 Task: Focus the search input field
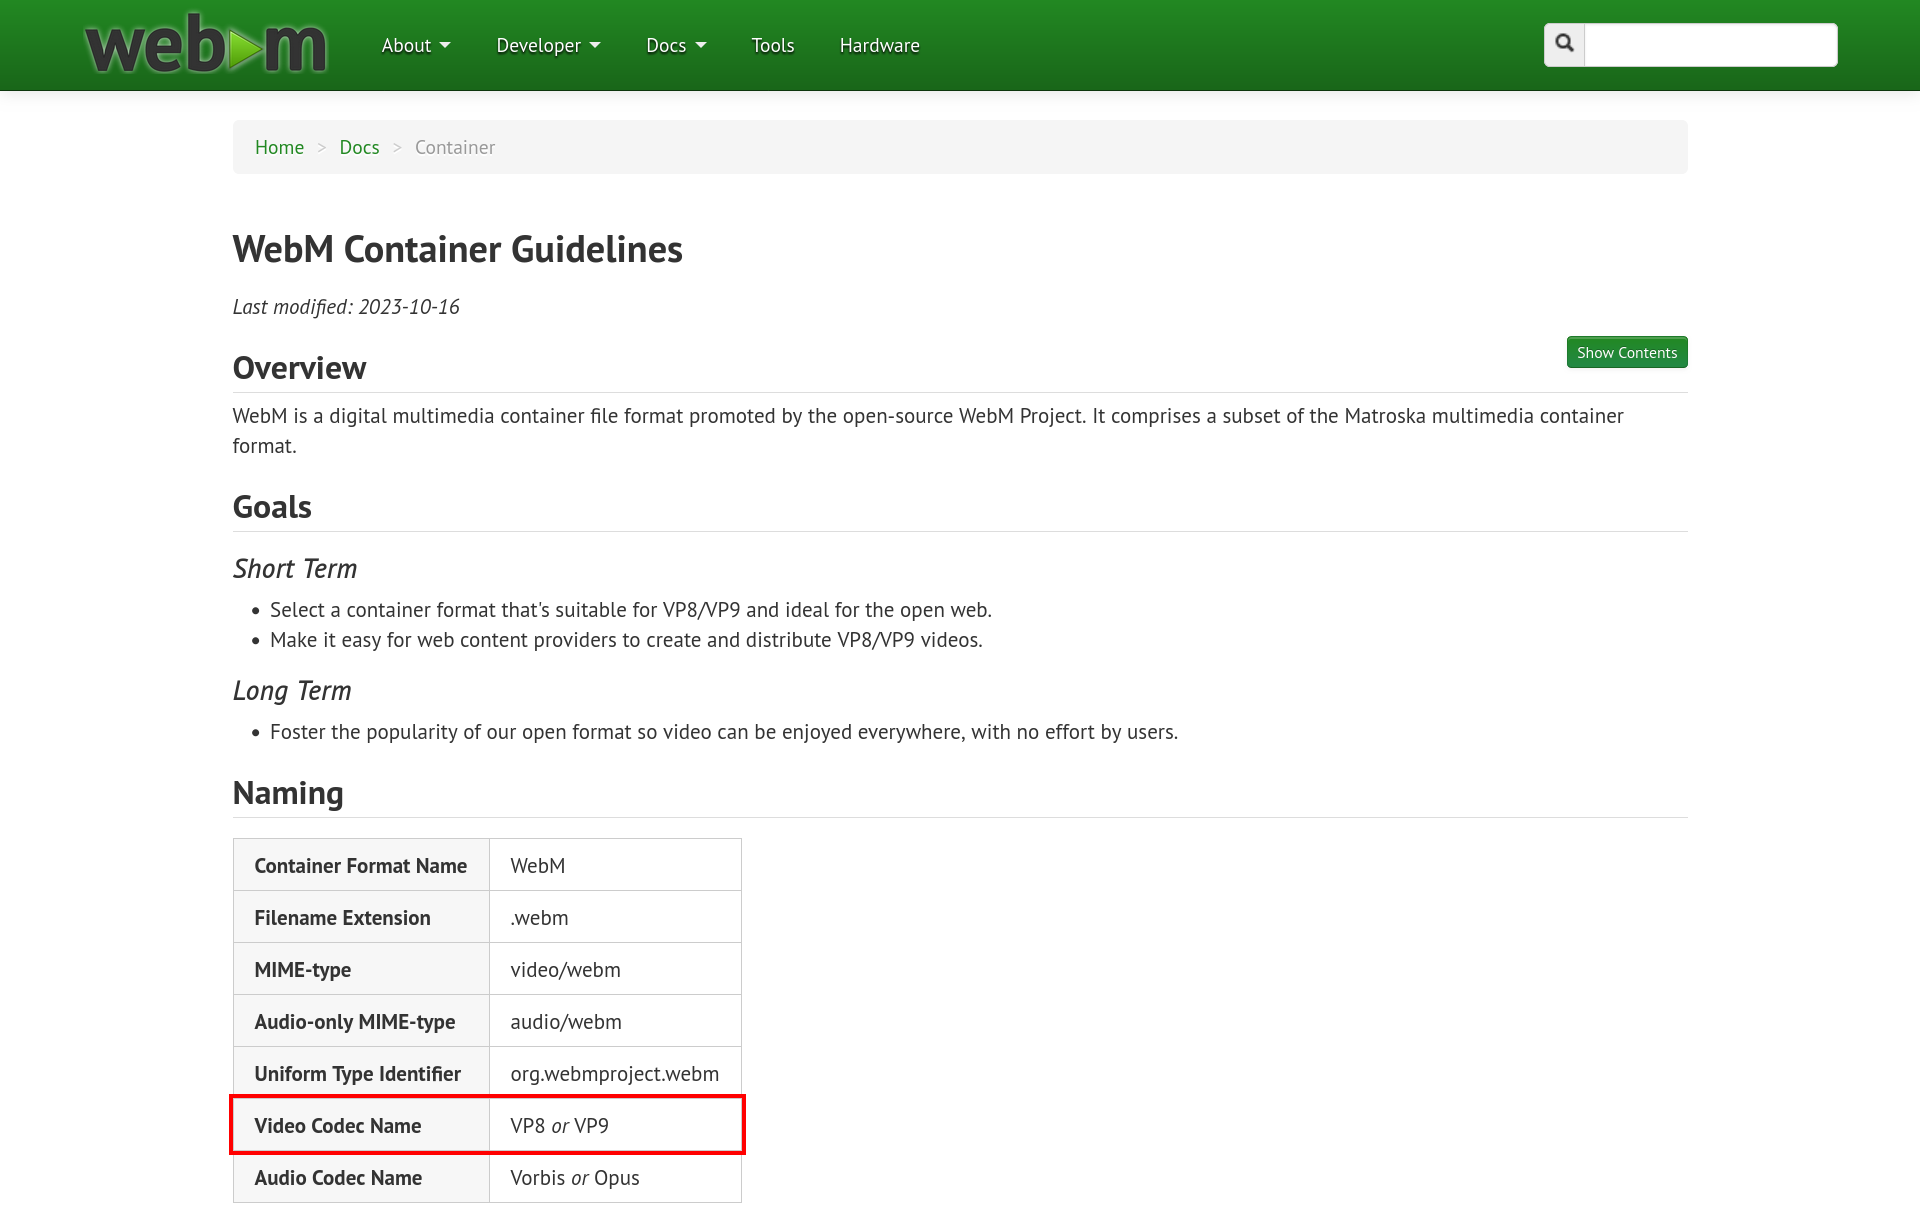pyautogui.click(x=1711, y=44)
